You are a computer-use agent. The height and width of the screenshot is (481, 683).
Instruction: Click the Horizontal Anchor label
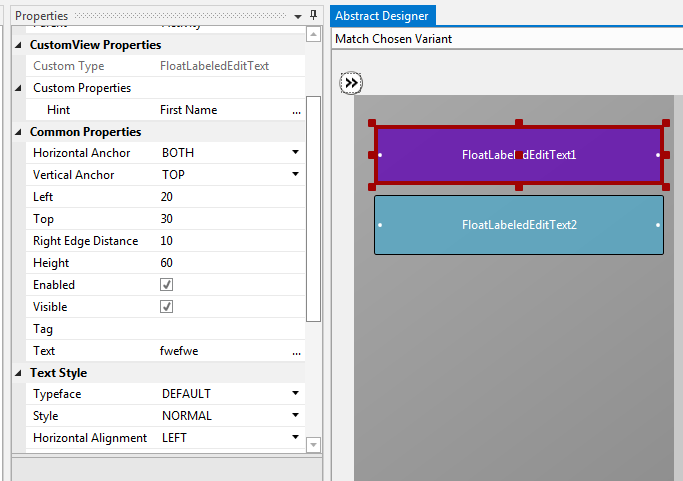coord(81,153)
